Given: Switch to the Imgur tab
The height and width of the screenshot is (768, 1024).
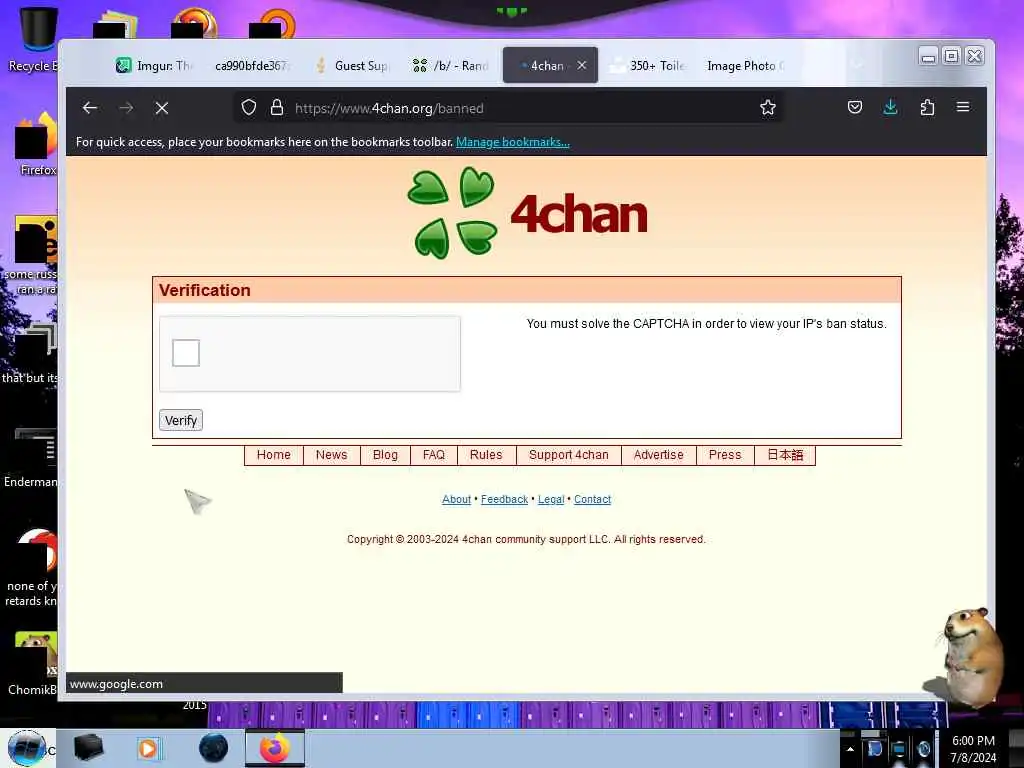Looking at the screenshot, I should click(x=153, y=65).
